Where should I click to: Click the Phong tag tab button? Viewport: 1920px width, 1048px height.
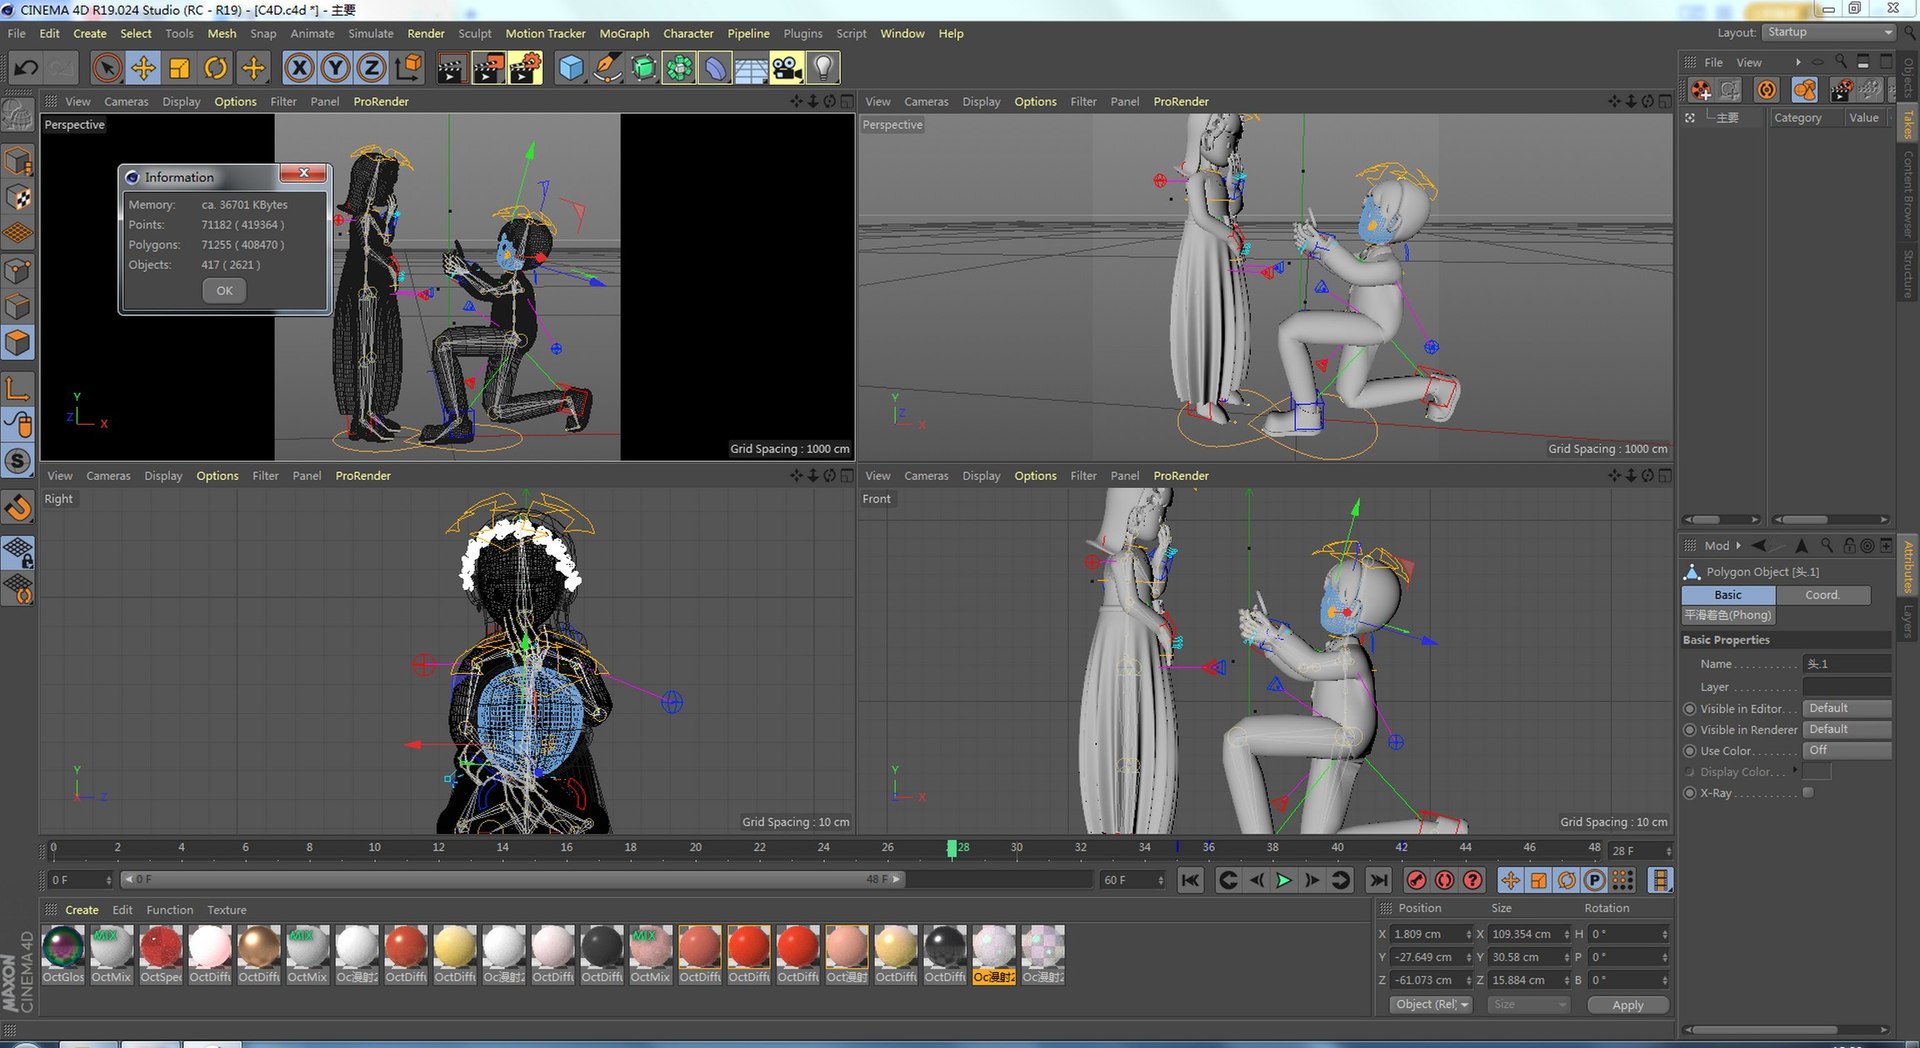click(x=1728, y=616)
